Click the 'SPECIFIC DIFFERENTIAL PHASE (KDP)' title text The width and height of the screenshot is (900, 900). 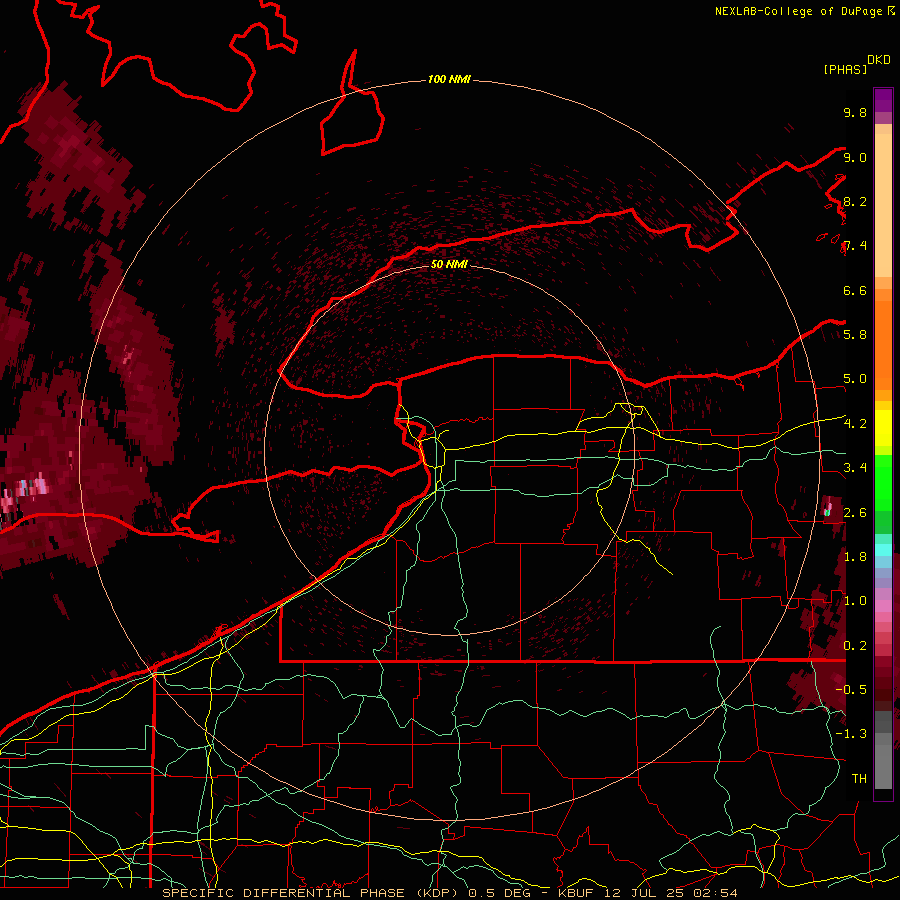pos(313,893)
